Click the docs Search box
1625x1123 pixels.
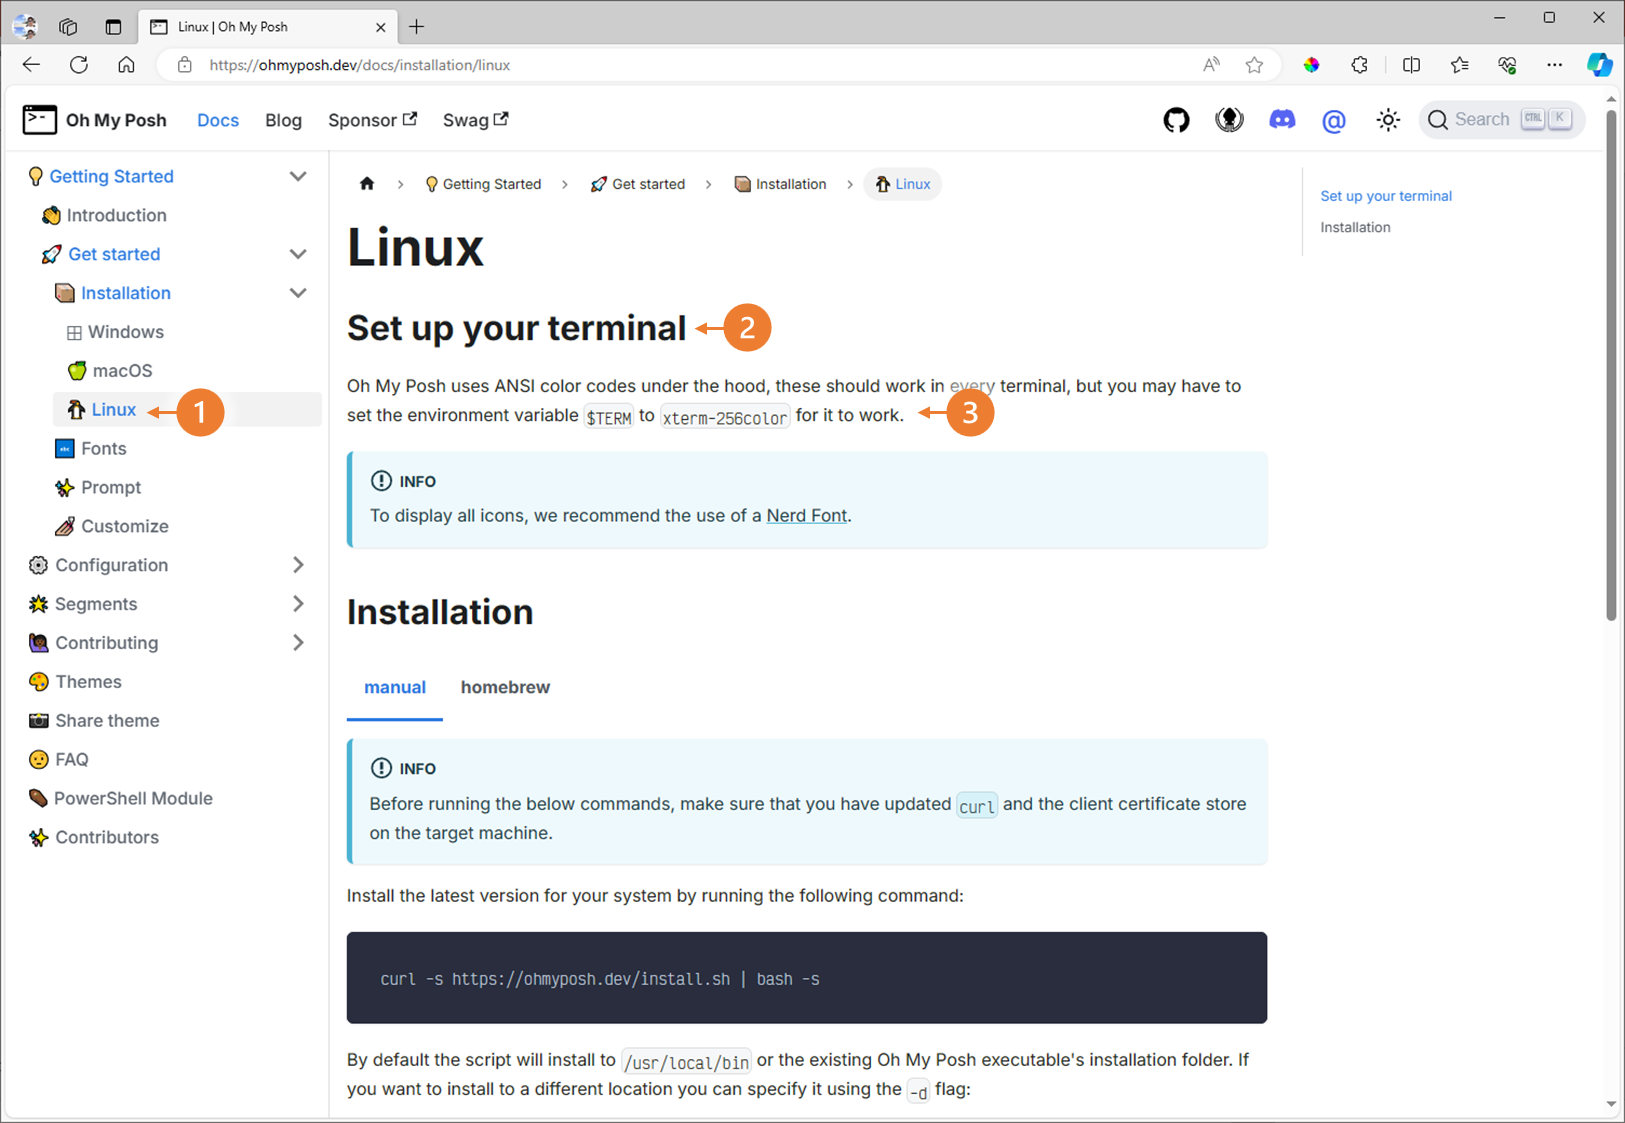1501,120
